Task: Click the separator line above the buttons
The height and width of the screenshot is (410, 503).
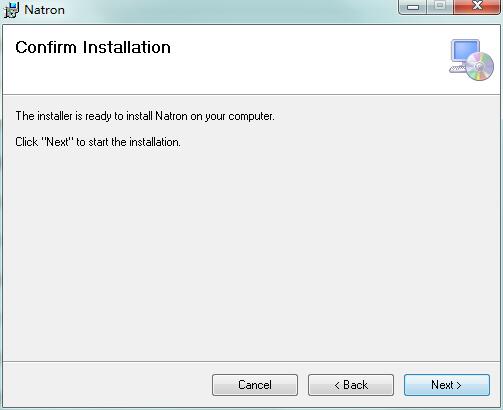Action: tap(251, 361)
